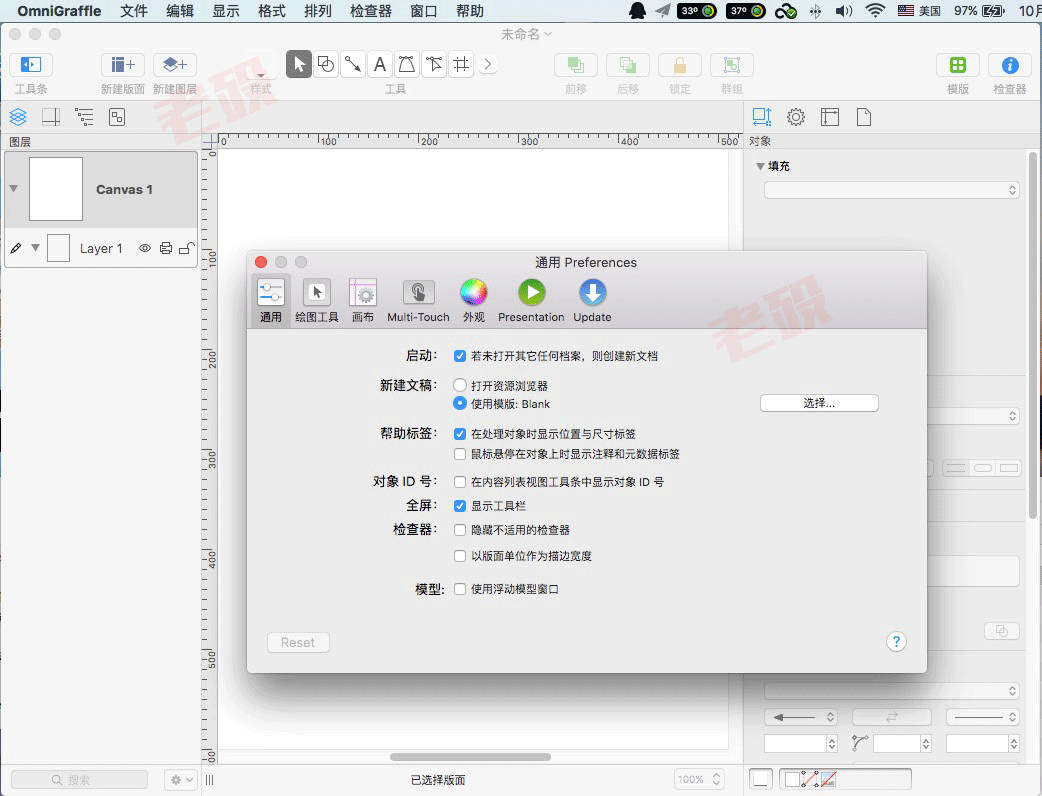Image resolution: width=1042 pixels, height=796 pixels.
Task: Collapse the 填充 fill section
Action: [x=760, y=166]
